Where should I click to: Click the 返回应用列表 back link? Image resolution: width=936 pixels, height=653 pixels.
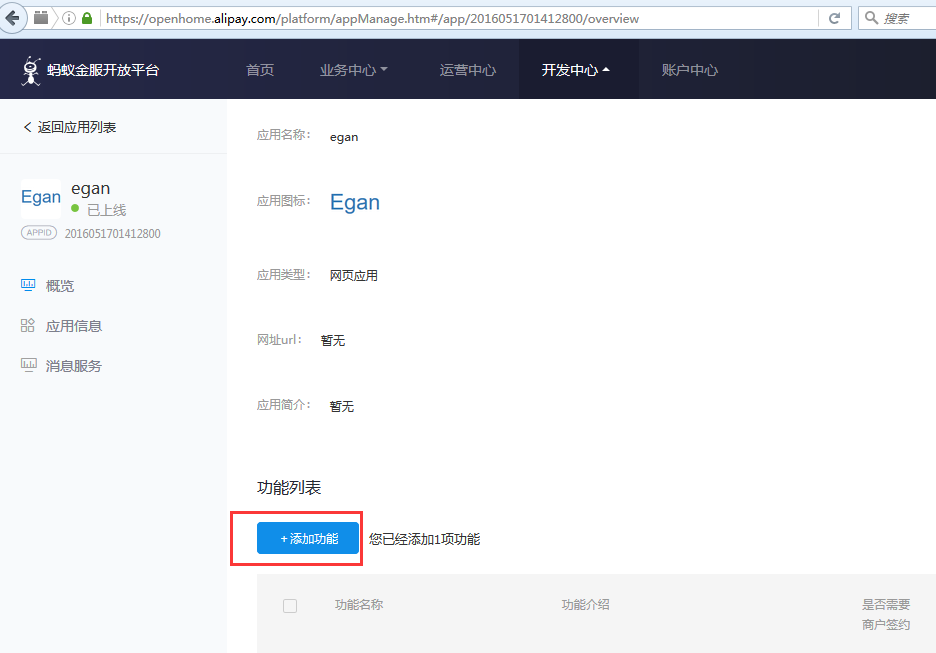pyautogui.click(x=70, y=127)
